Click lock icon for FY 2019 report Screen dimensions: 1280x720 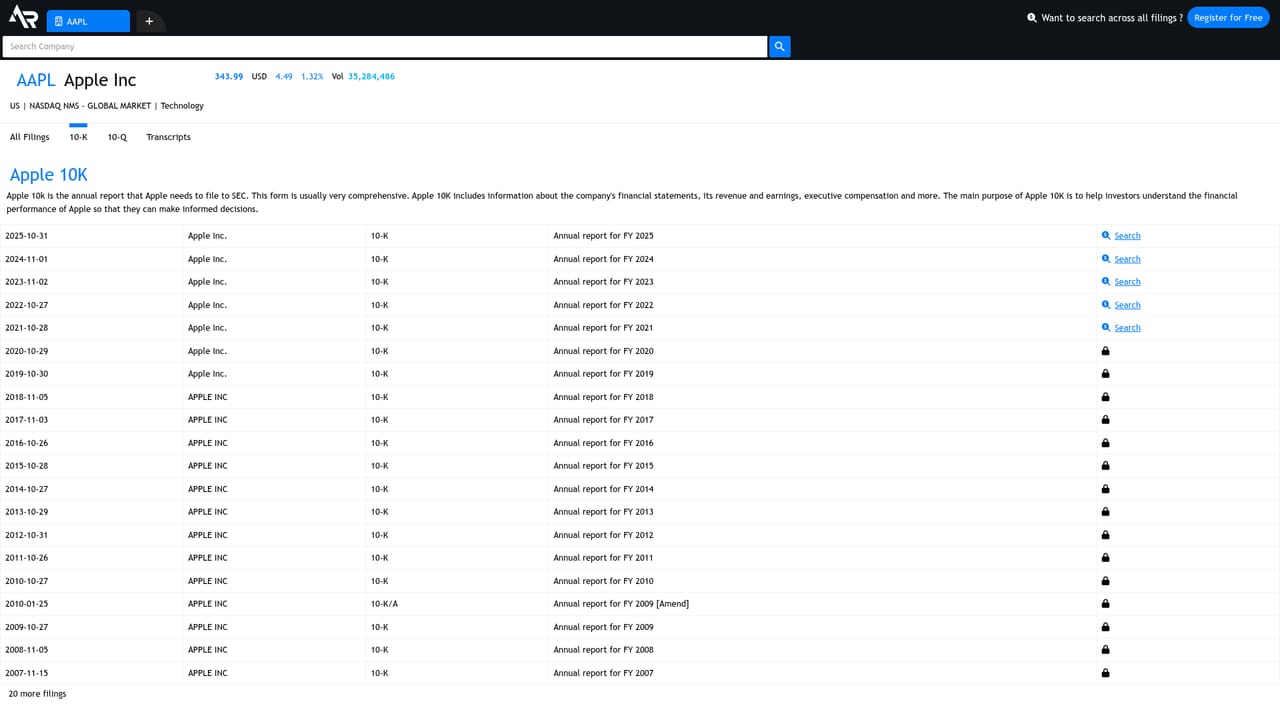pos(1106,374)
